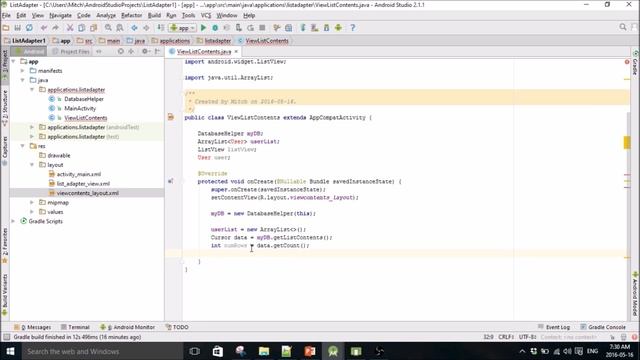Click the Search Everywhere magnifier icon
Screen dimensions: 640x360
pyautogui.click(x=623, y=27)
